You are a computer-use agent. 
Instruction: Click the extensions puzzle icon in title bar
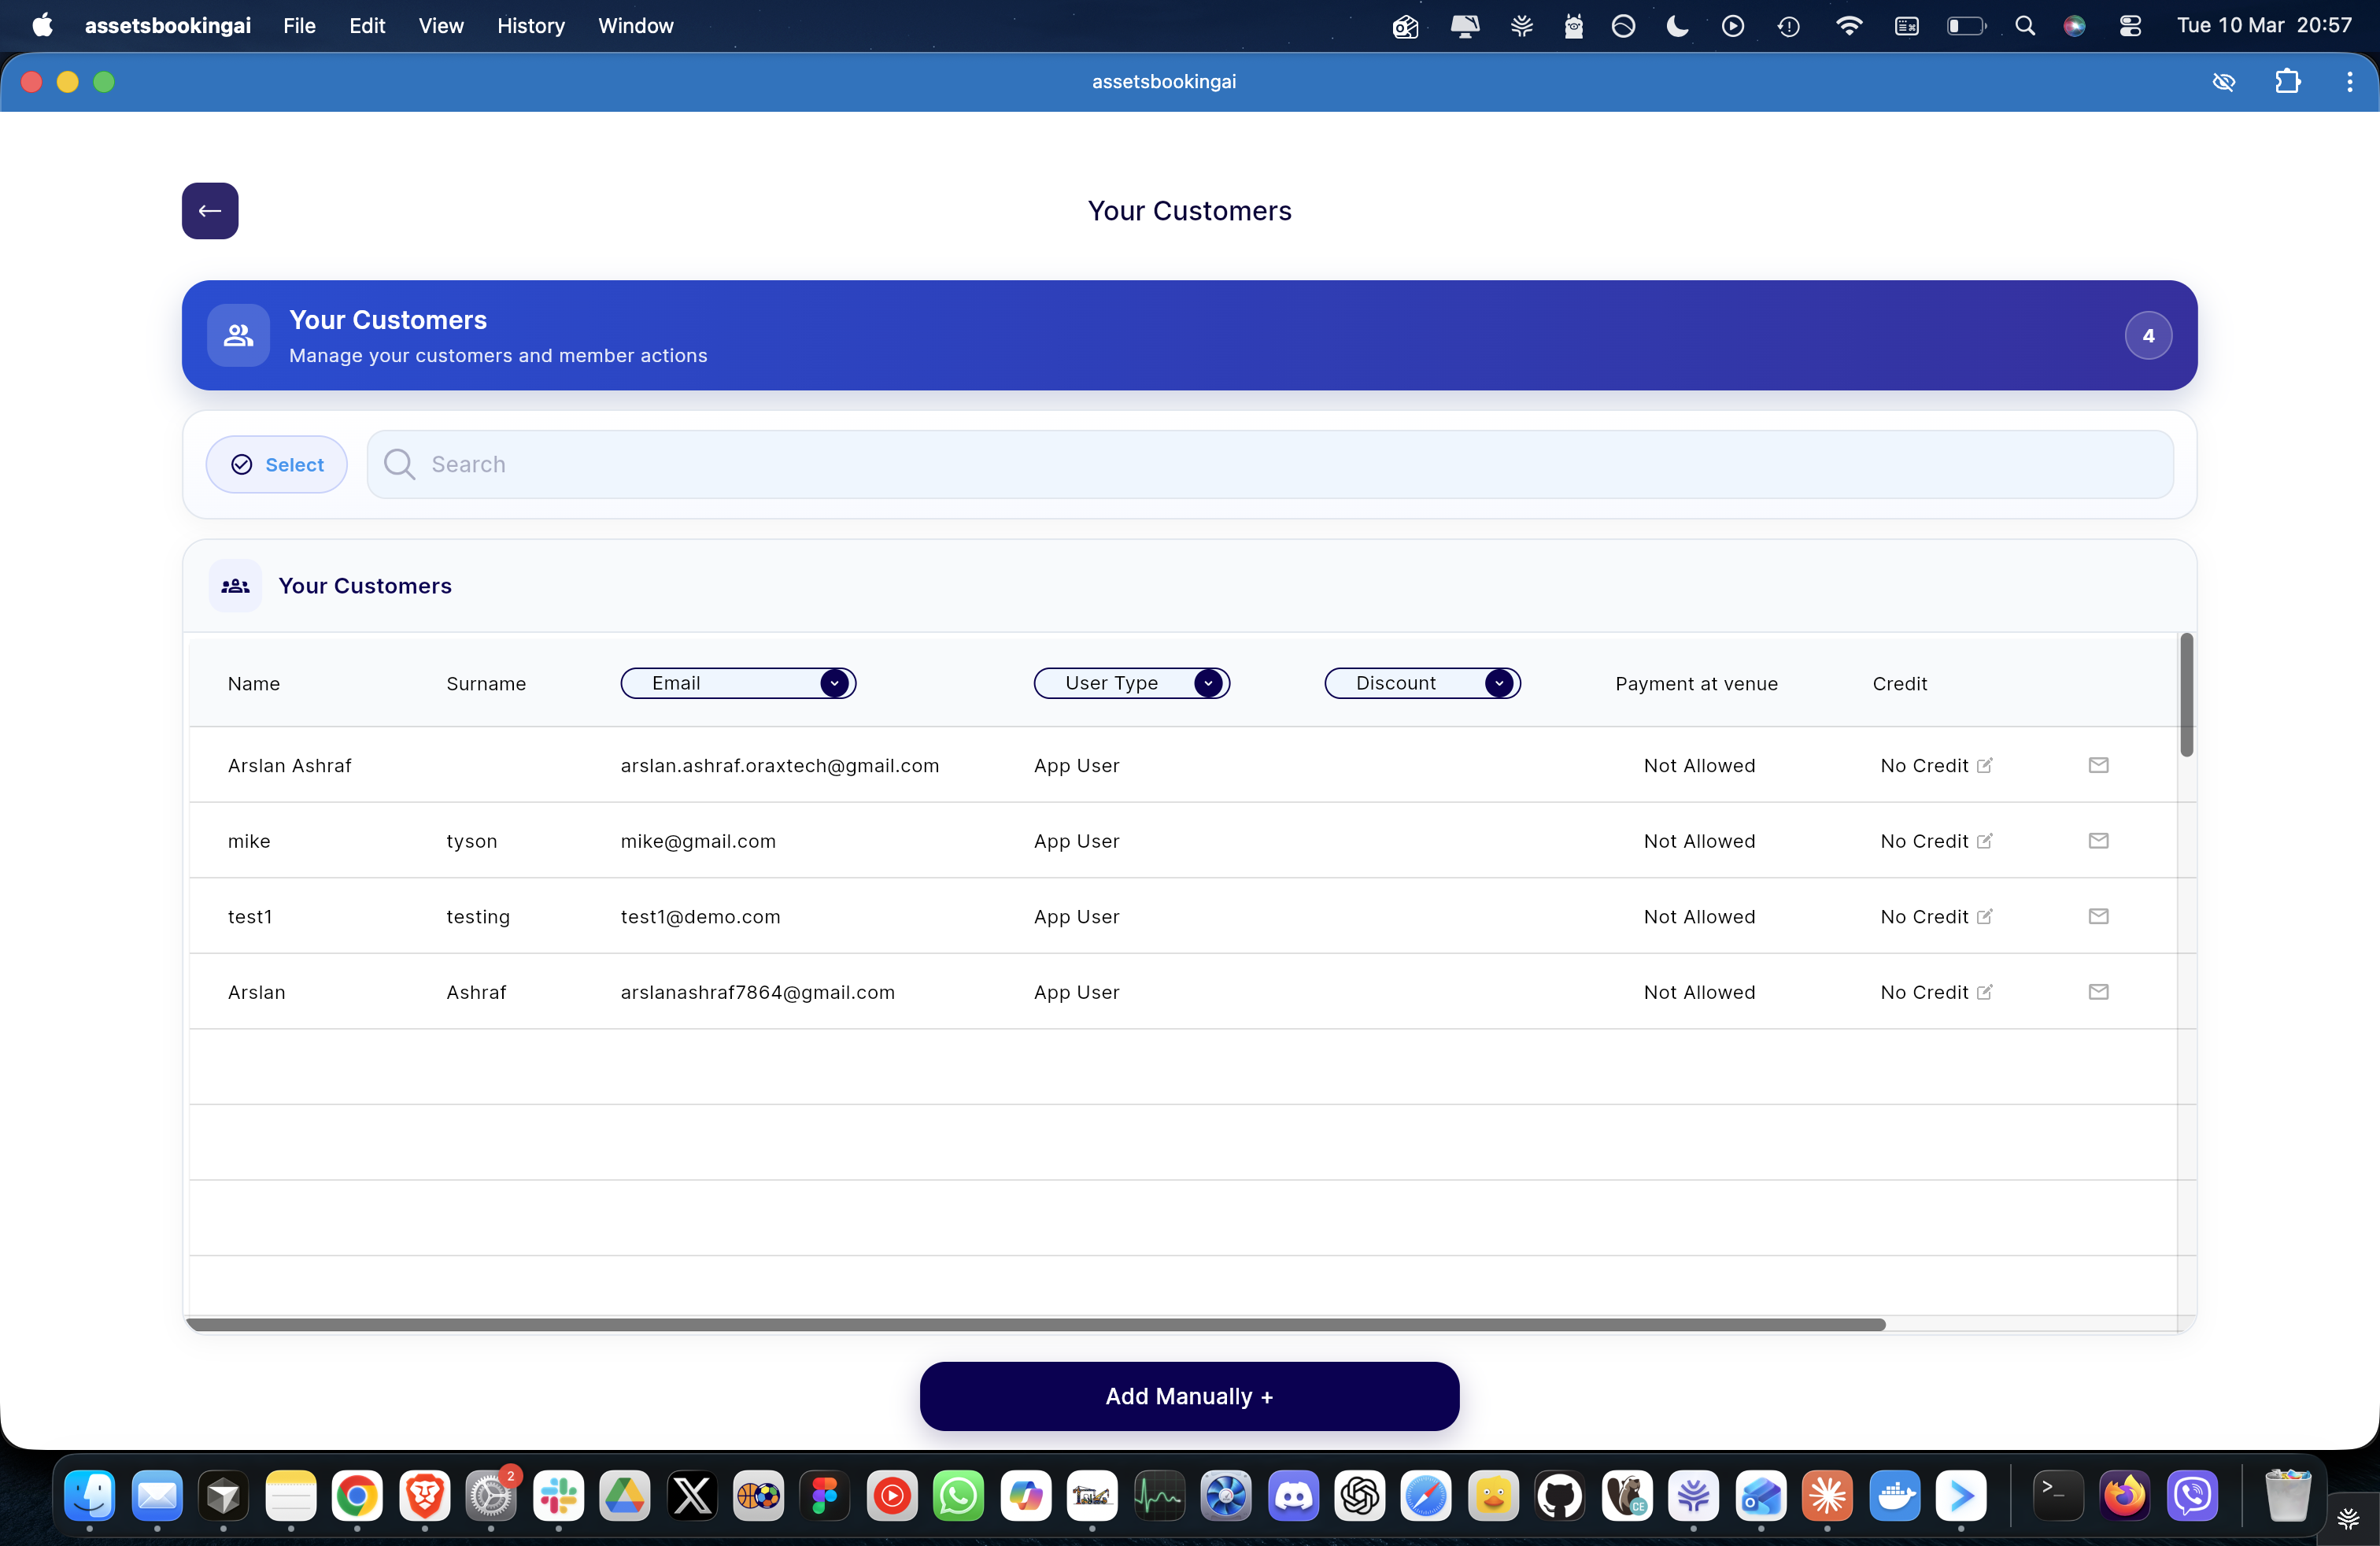click(2287, 82)
